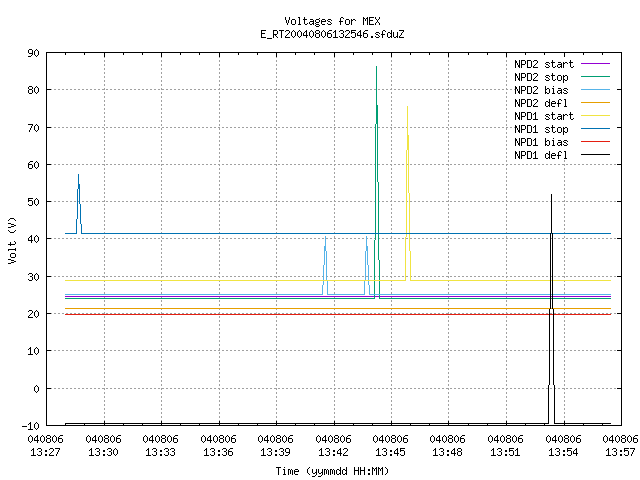Click the x-axis tick label 13:30
The image size is (640, 480).
click(x=103, y=452)
